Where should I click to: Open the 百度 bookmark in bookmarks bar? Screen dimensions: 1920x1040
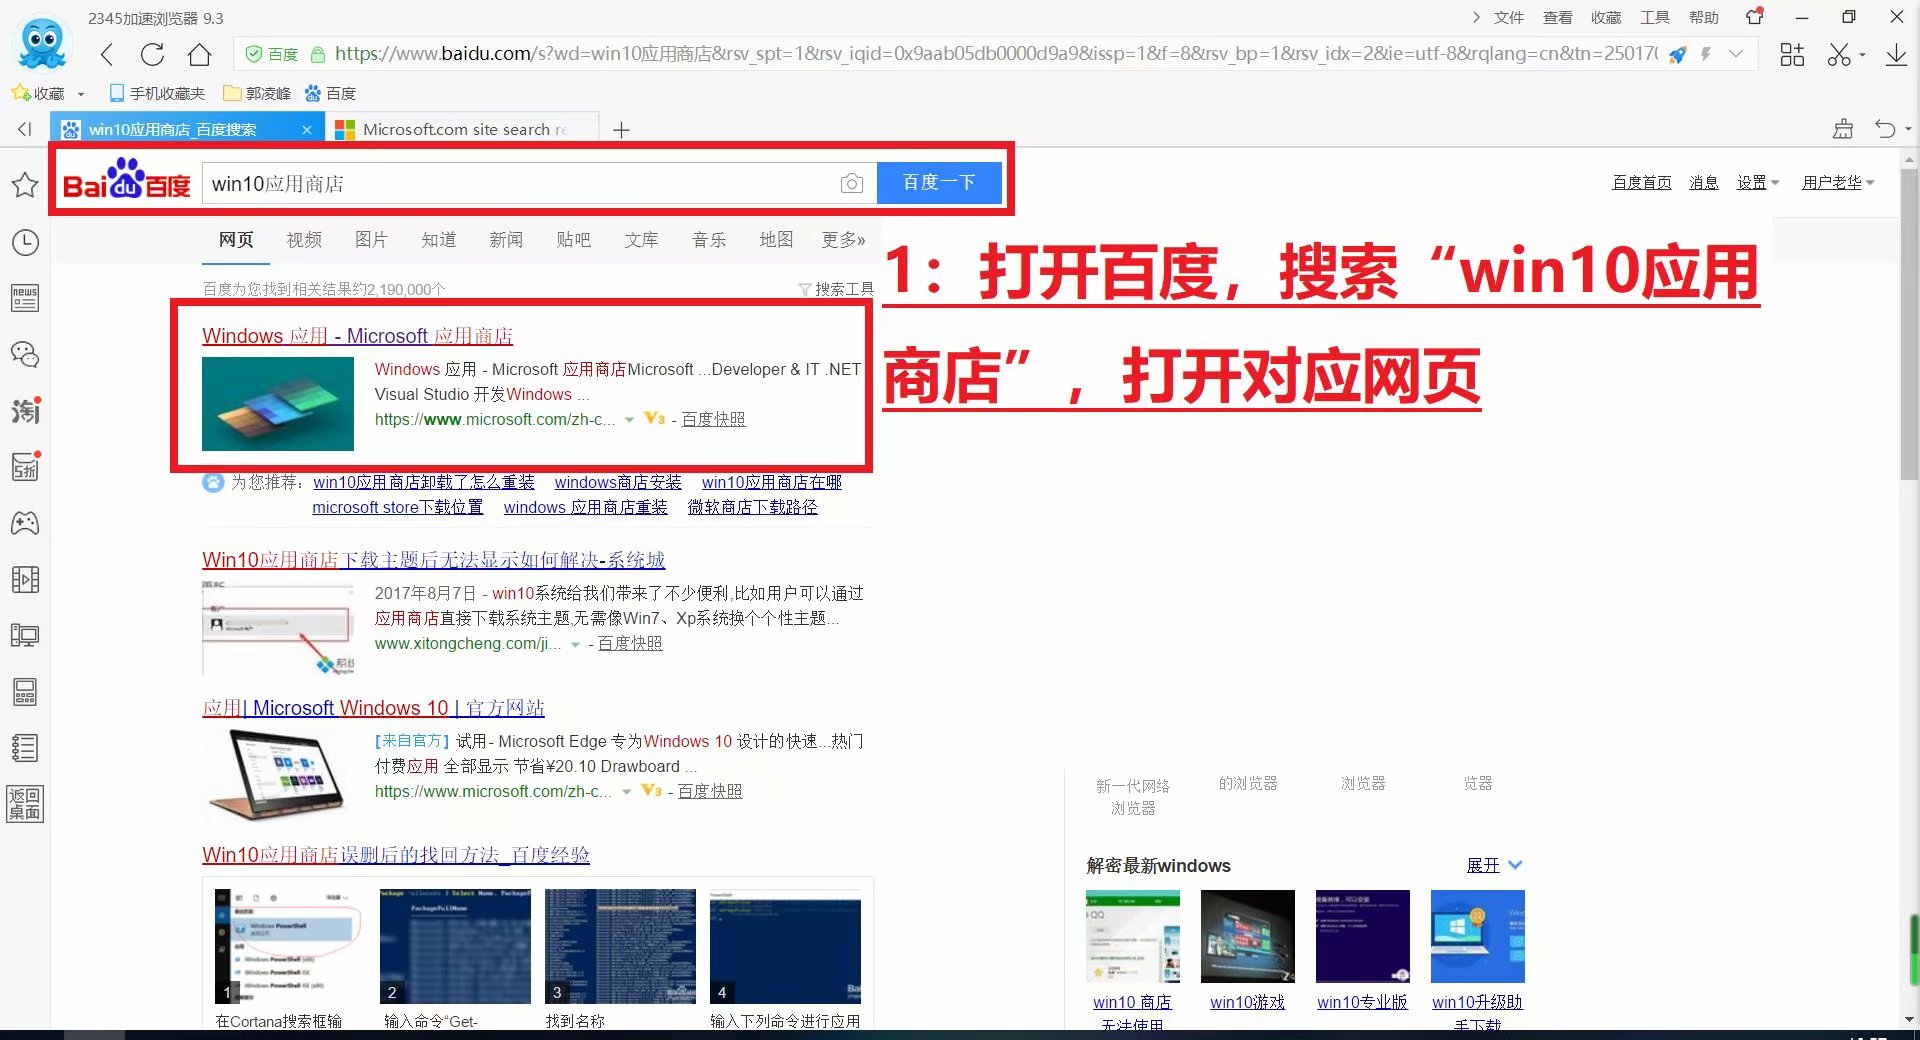tap(330, 93)
